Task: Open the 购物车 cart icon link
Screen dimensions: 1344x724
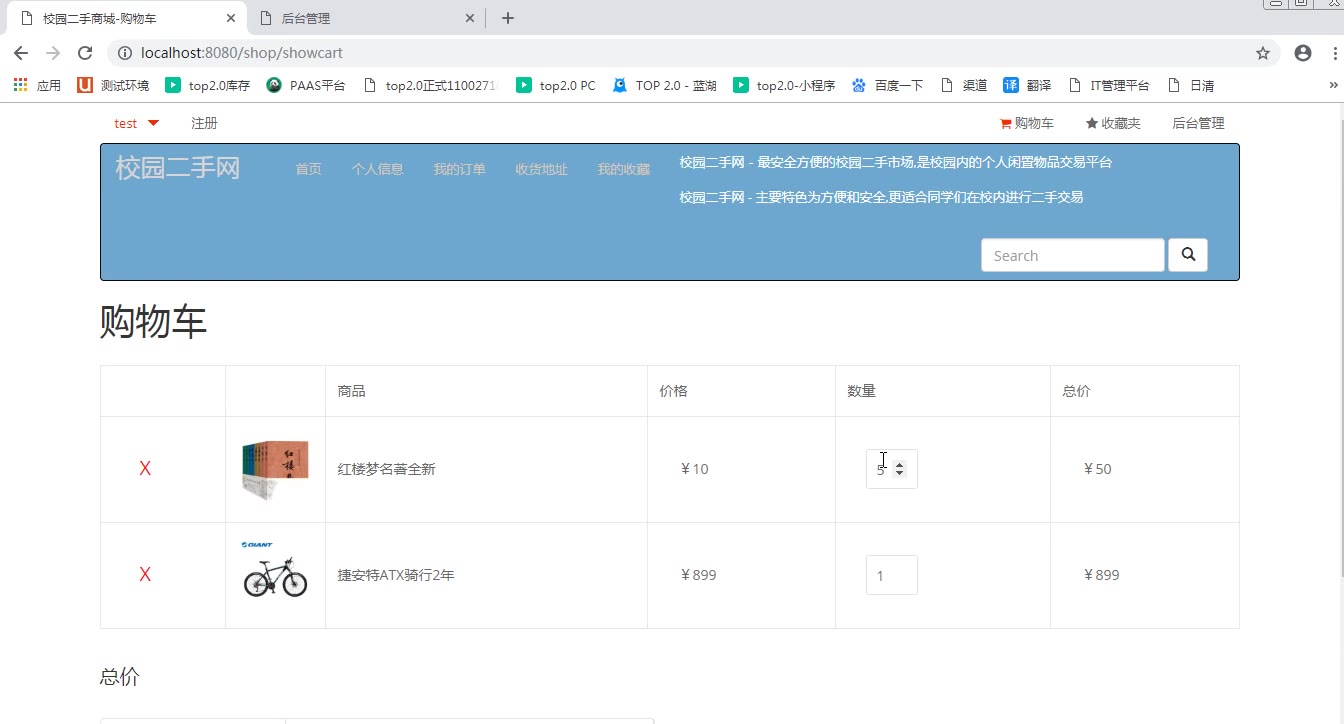Action: coord(1027,124)
